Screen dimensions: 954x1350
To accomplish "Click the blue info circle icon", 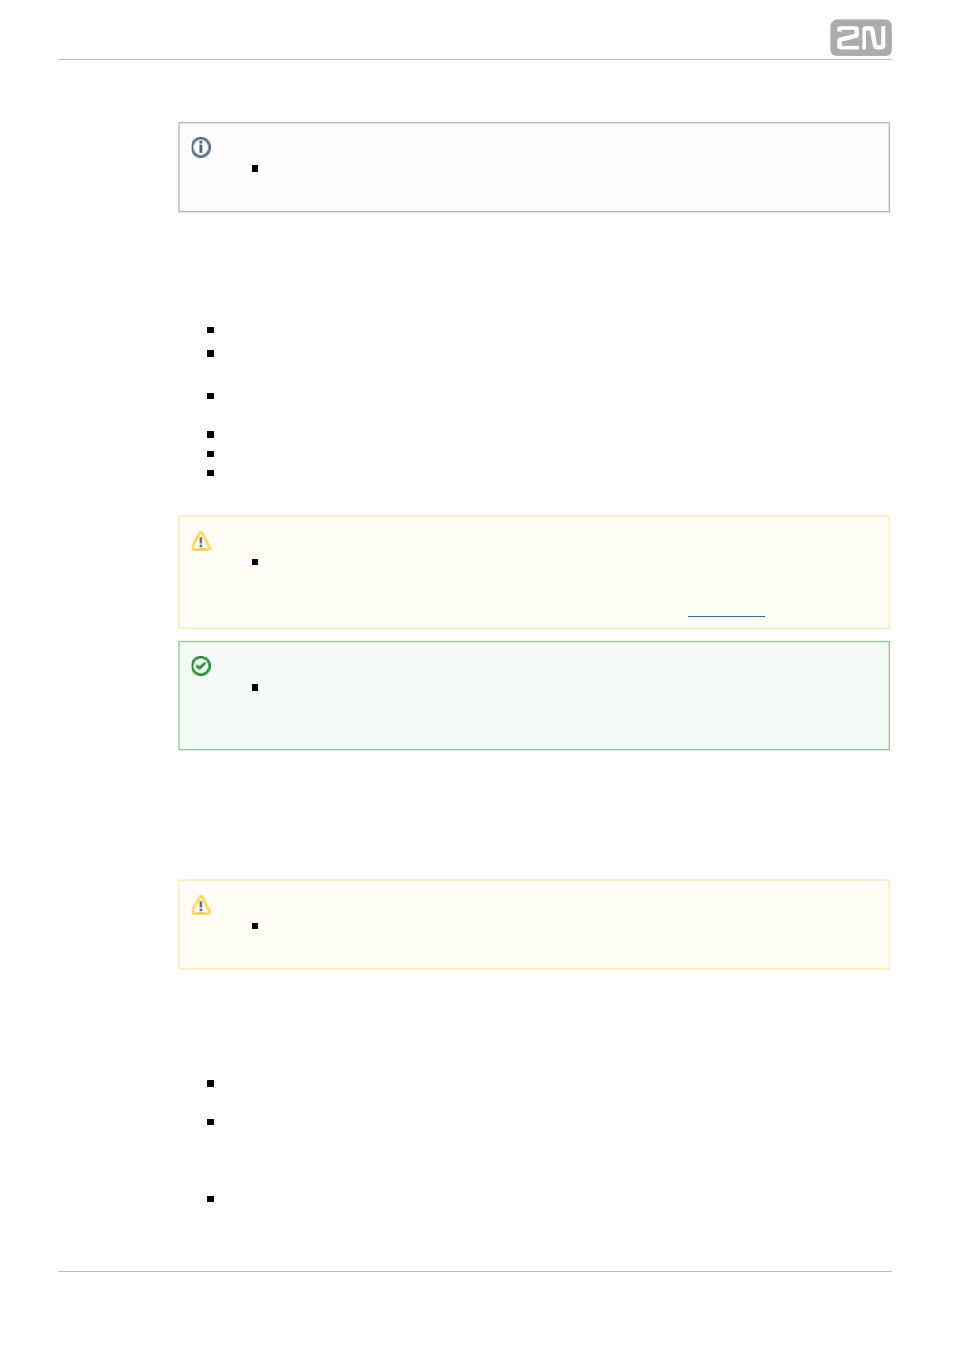I will (201, 148).
